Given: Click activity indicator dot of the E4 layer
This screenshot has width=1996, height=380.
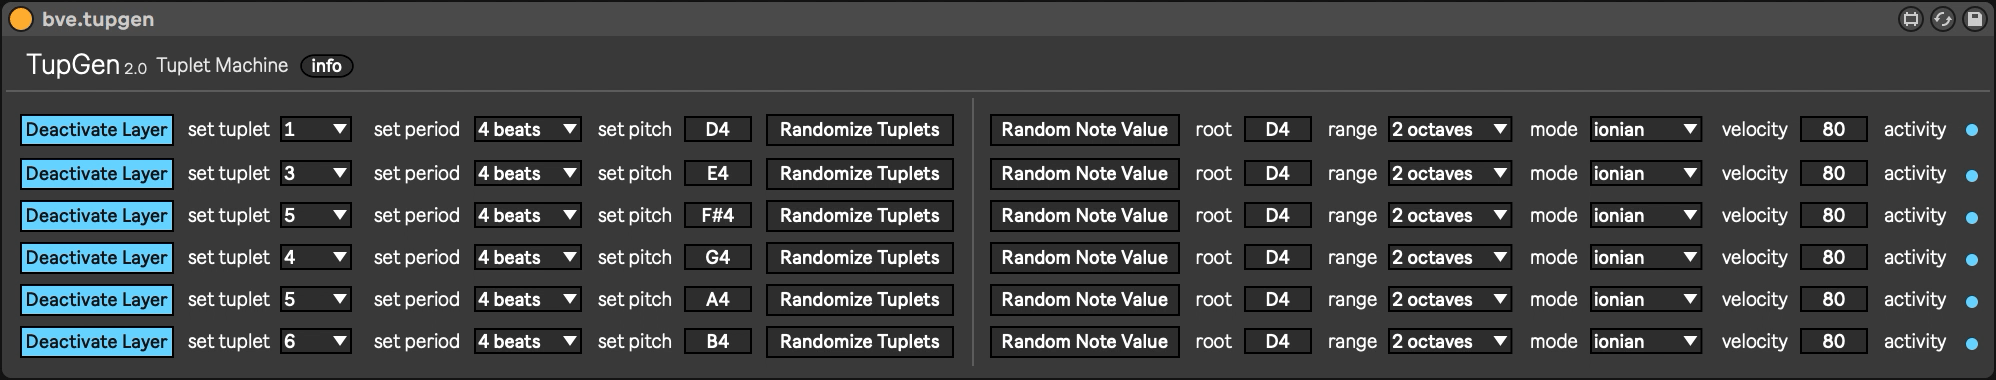Looking at the screenshot, I should click(1971, 175).
